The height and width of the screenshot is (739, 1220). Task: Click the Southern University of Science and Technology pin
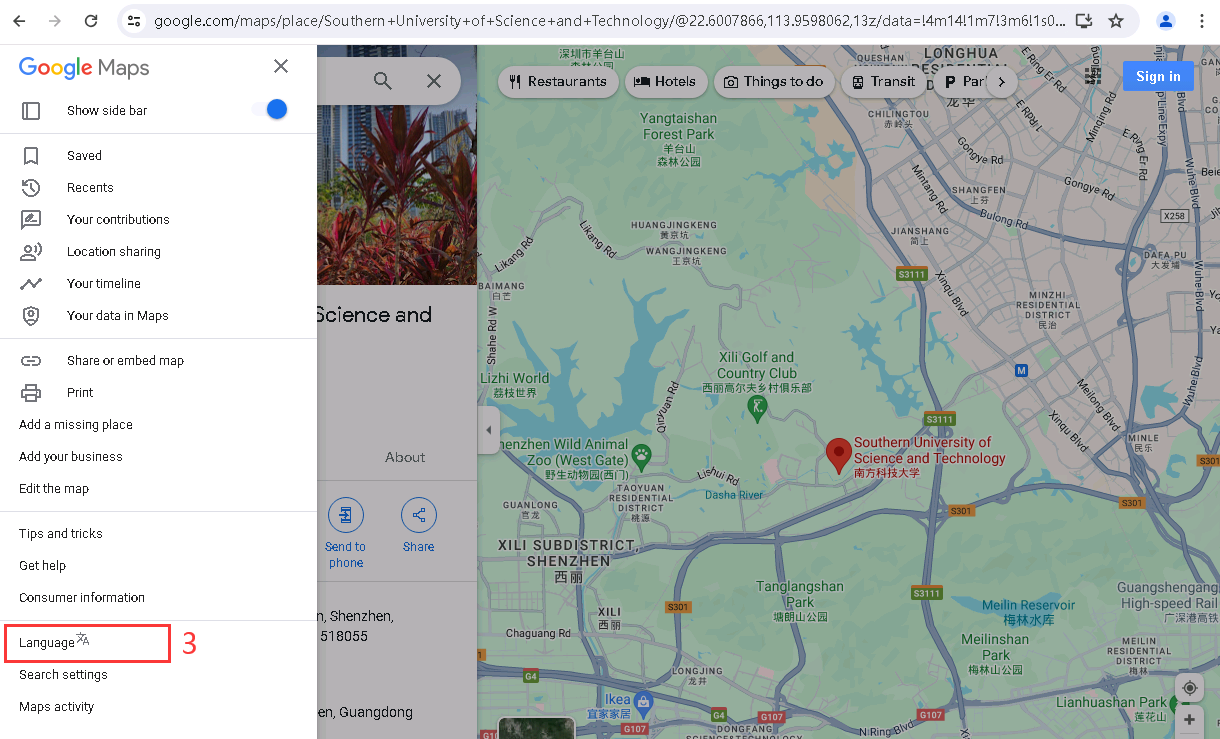click(838, 455)
